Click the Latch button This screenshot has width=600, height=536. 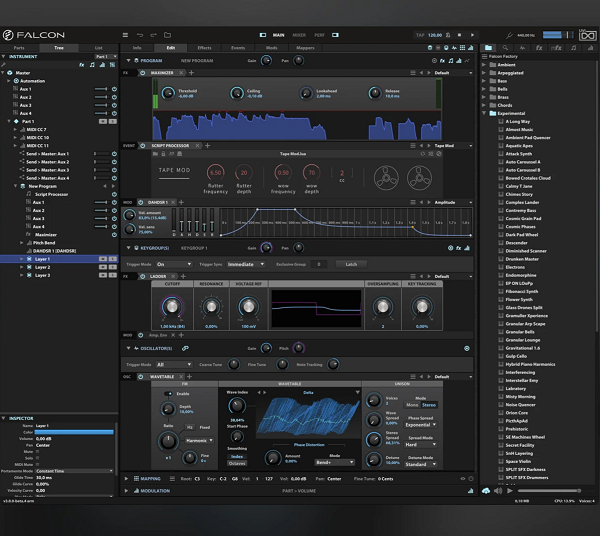coord(351,264)
